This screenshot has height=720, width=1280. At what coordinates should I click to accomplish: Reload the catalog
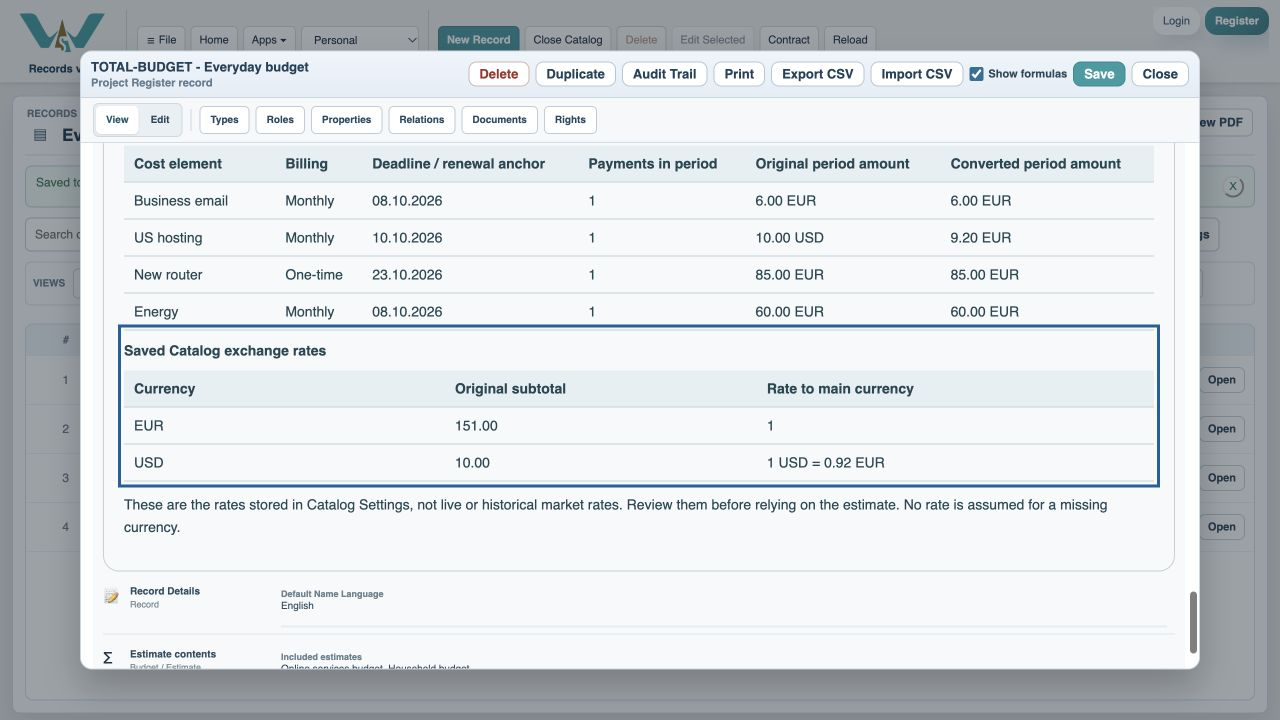(850, 40)
